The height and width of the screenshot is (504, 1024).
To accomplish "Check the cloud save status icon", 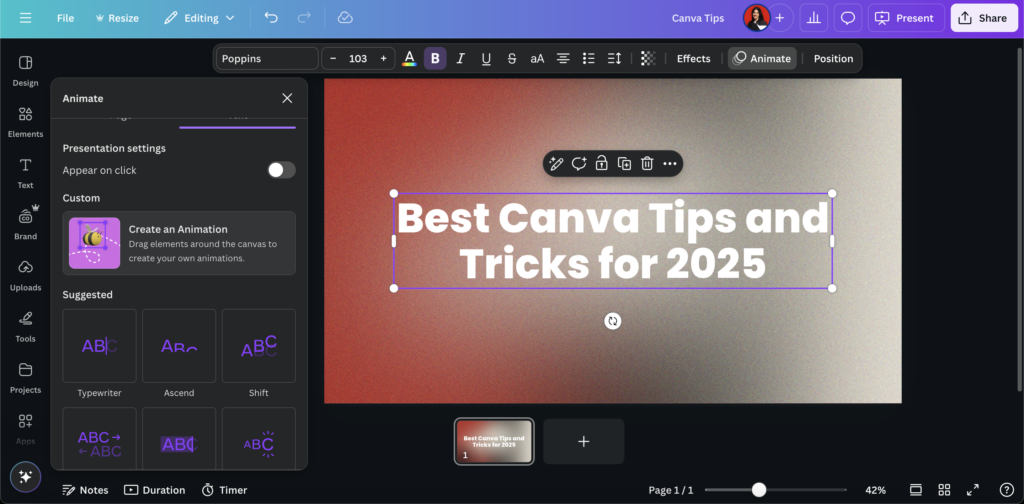I will coord(345,18).
